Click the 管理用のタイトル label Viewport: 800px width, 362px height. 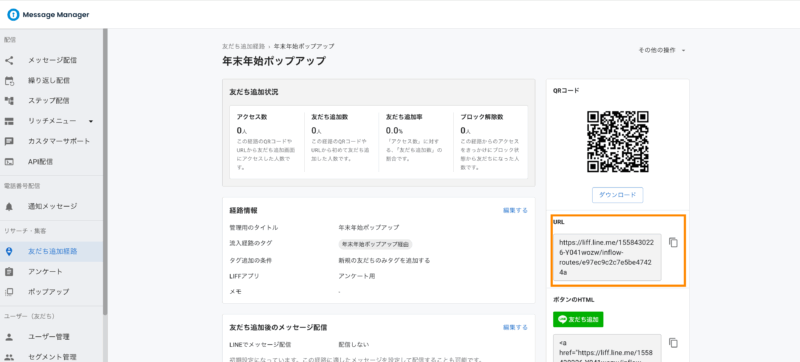tap(254, 227)
